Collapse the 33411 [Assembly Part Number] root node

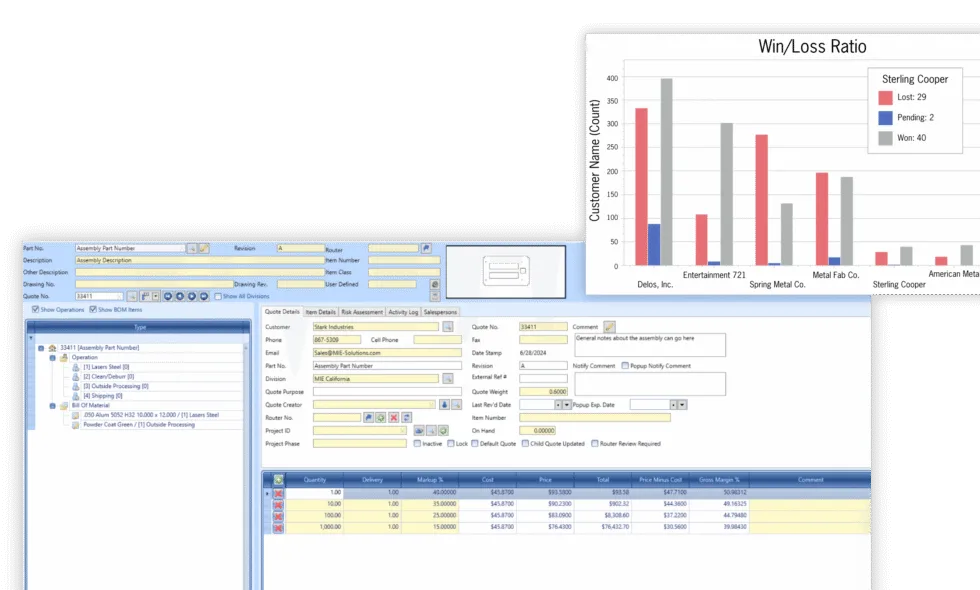[41, 348]
